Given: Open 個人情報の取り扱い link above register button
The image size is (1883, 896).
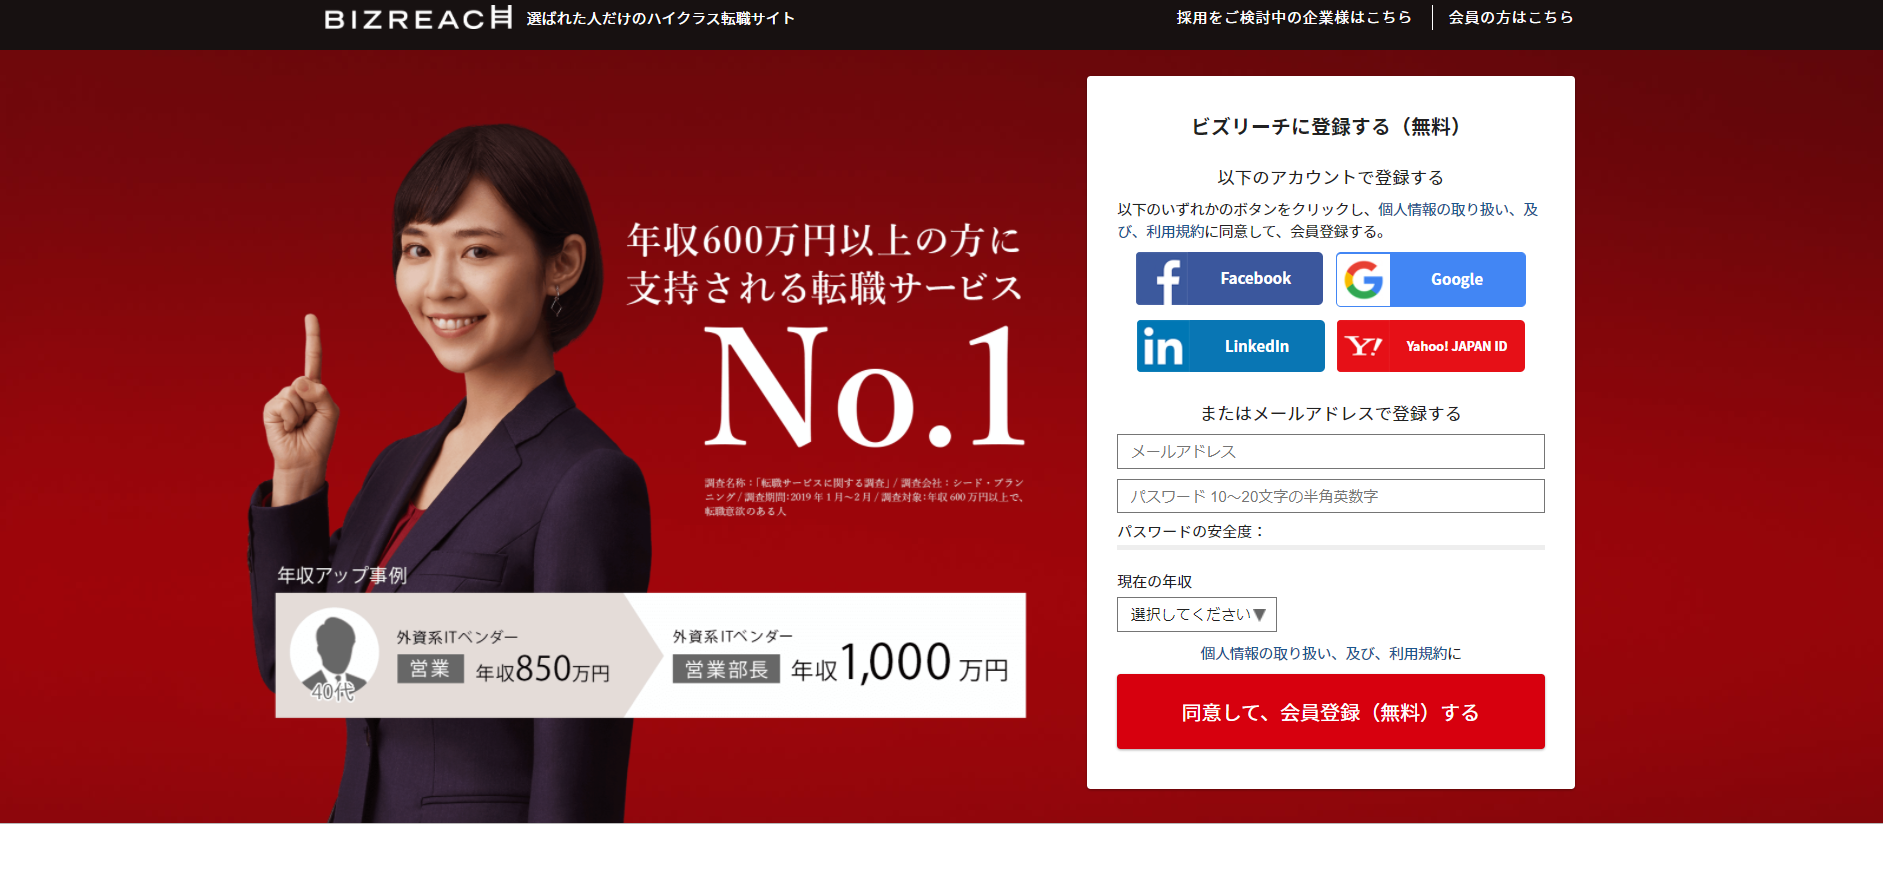Looking at the screenshot, I should click(1265, 653).
